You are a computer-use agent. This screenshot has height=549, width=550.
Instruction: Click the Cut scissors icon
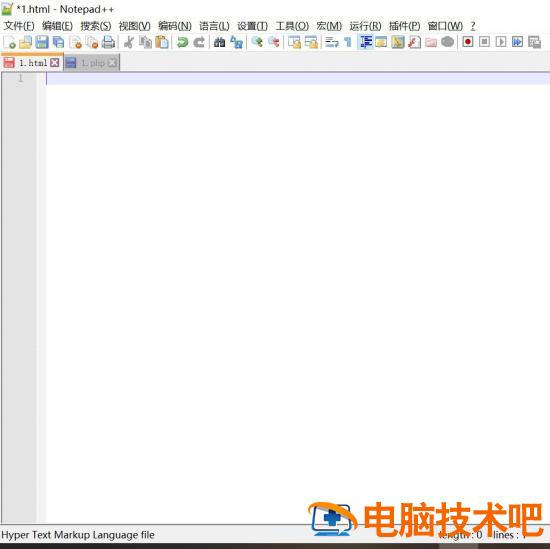(129, 42)
